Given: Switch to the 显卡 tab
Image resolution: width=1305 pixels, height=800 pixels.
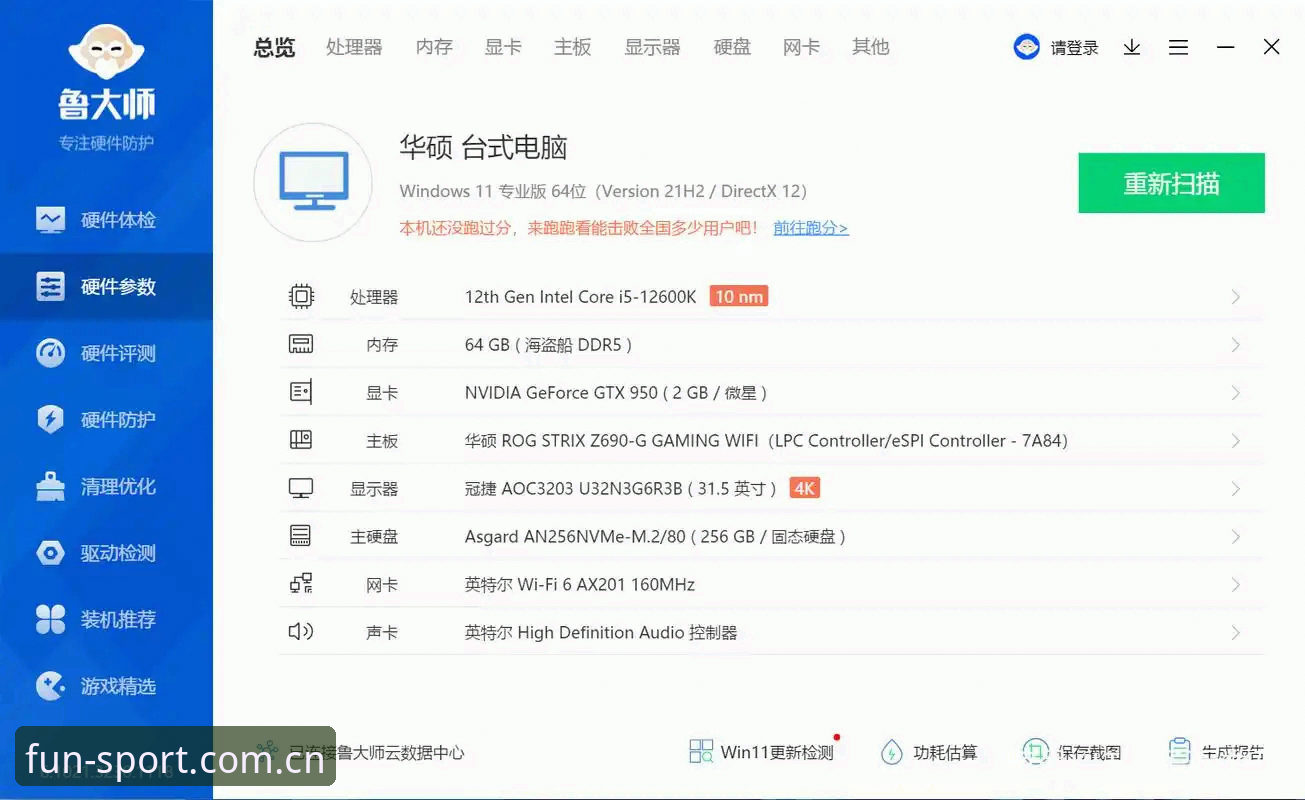Looking at the screenshot, I should (503, 47).
